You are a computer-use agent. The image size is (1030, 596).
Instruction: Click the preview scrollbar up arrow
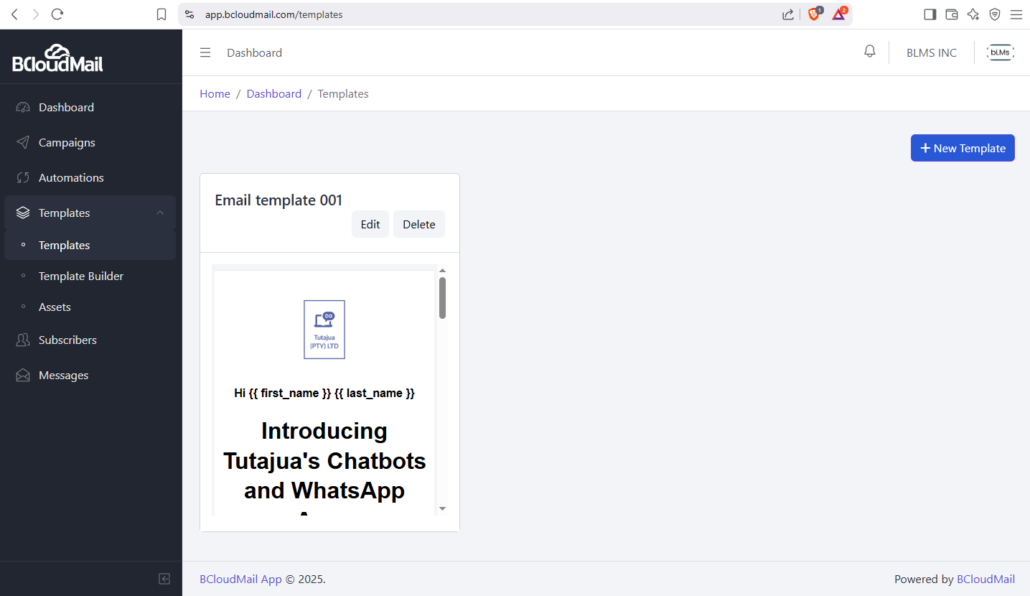(442, 270)
